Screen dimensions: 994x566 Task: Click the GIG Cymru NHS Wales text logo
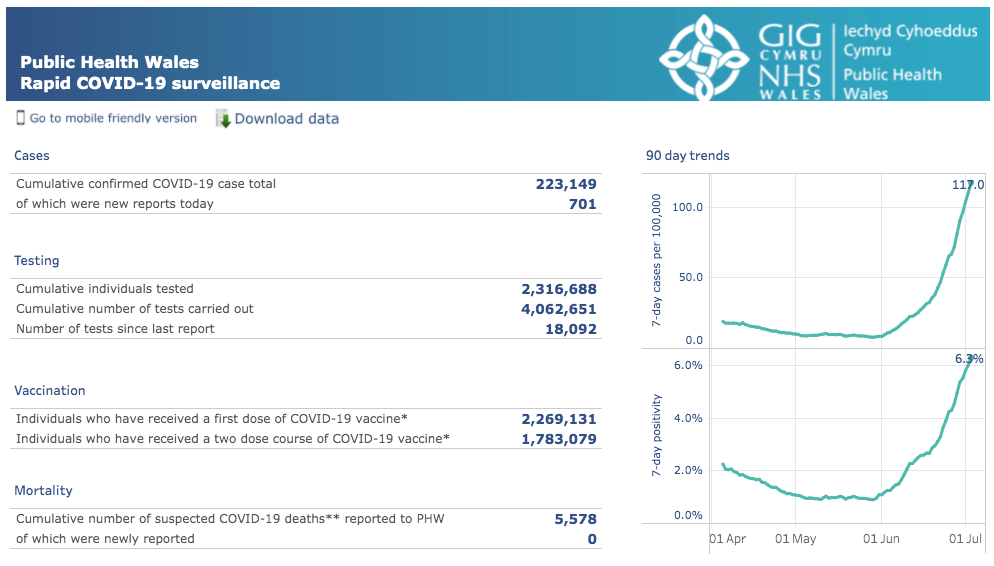click(x=790, y=61)
